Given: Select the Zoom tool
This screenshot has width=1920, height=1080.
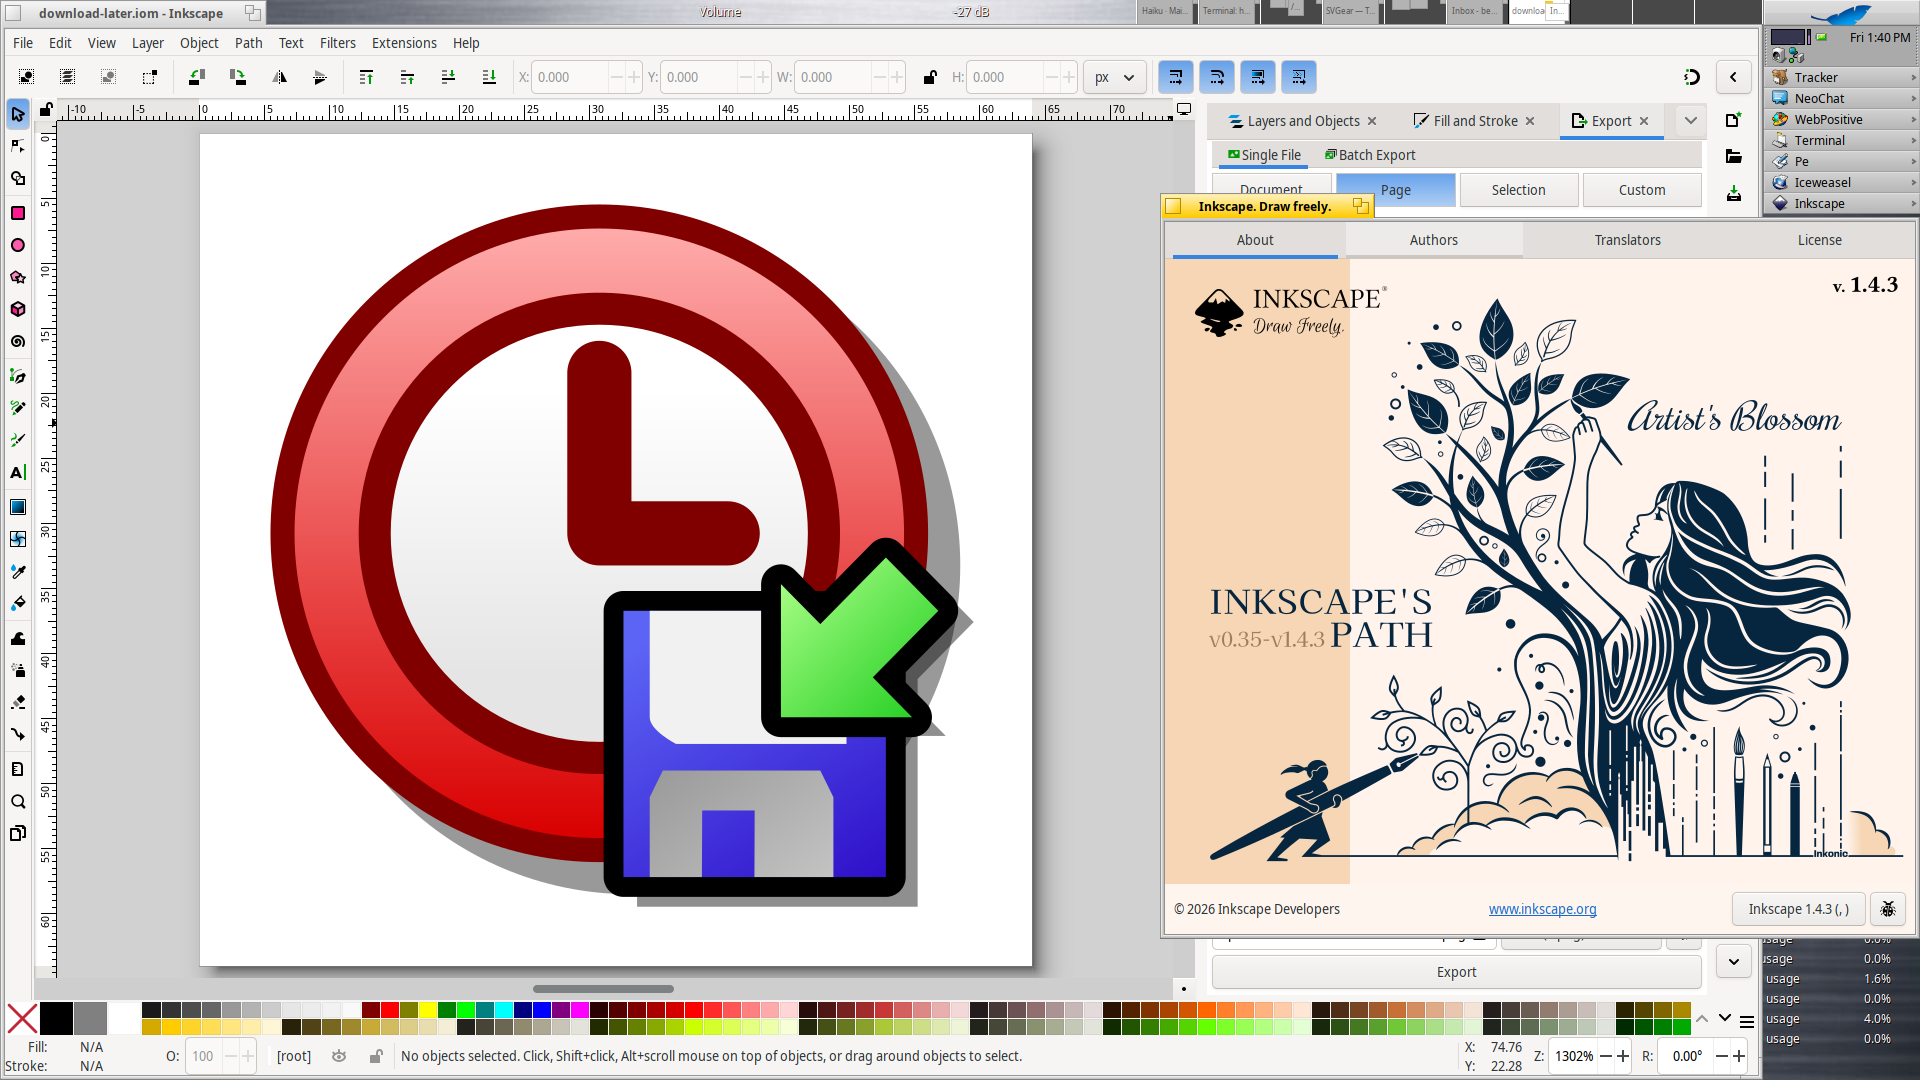Looking at the screenshot, I should (18, 802).
